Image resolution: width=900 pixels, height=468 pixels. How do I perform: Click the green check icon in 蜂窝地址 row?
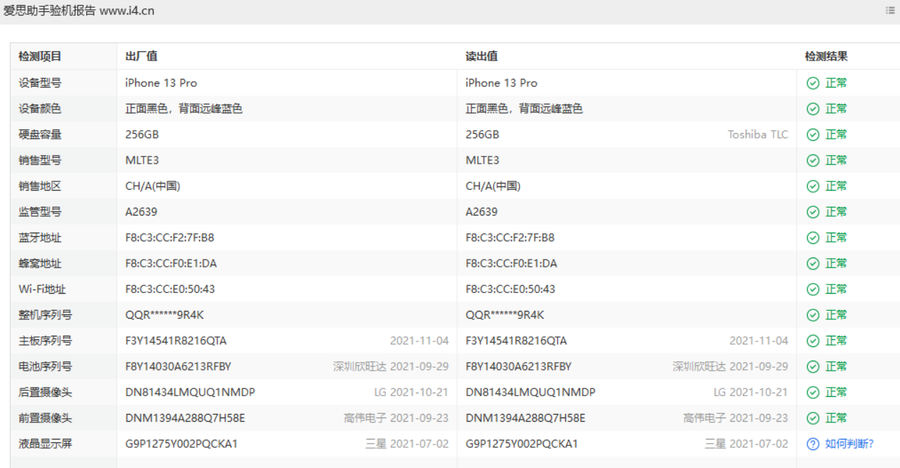coord(813,264)
